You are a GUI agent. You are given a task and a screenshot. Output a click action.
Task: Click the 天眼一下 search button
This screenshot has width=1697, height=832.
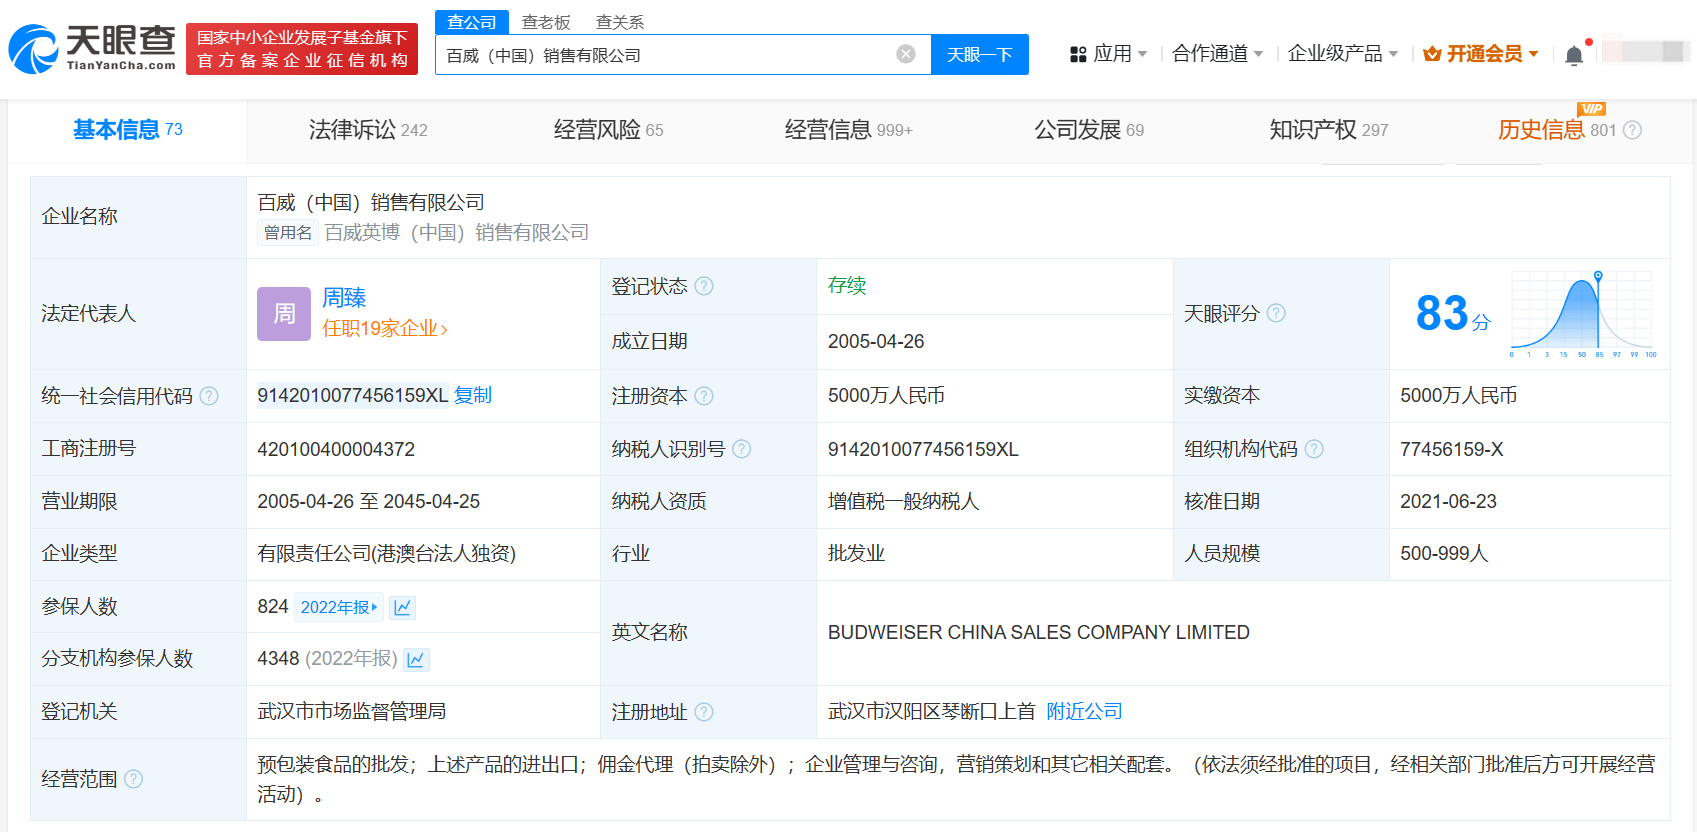980,54
